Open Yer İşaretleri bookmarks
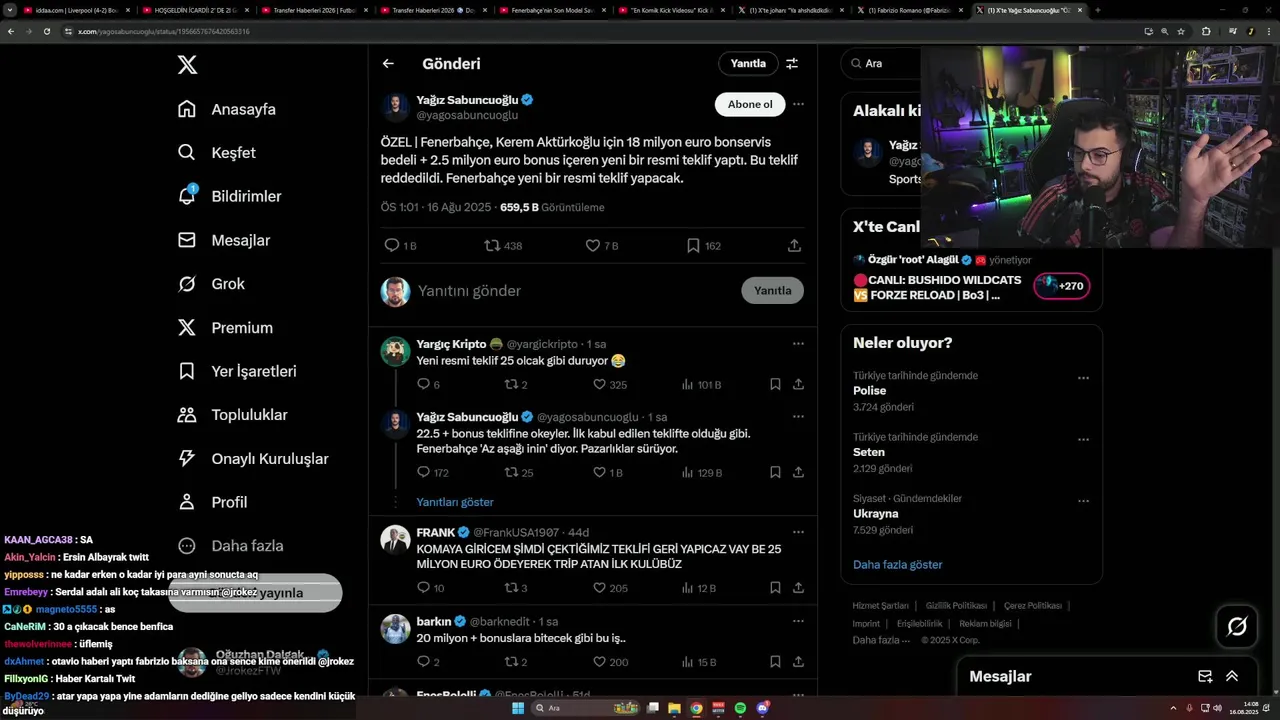1280x720 pixels. (x=237, y=371)
